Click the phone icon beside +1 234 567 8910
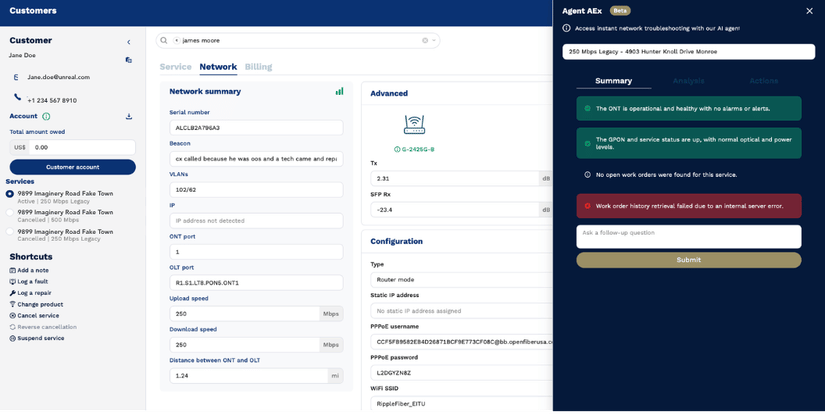This screenshot has width=825, height=414. (x=17, y=97)
